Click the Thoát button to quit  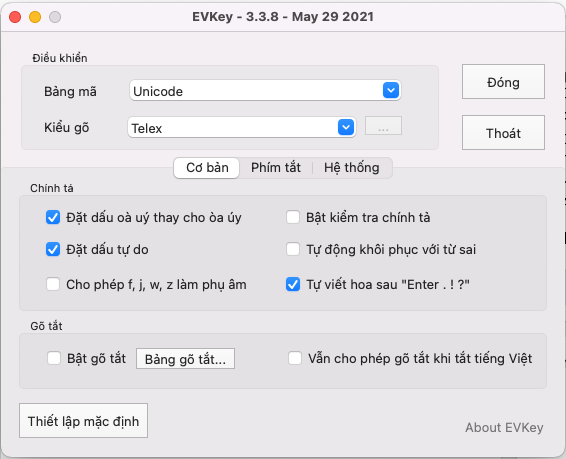click(503, 132)
